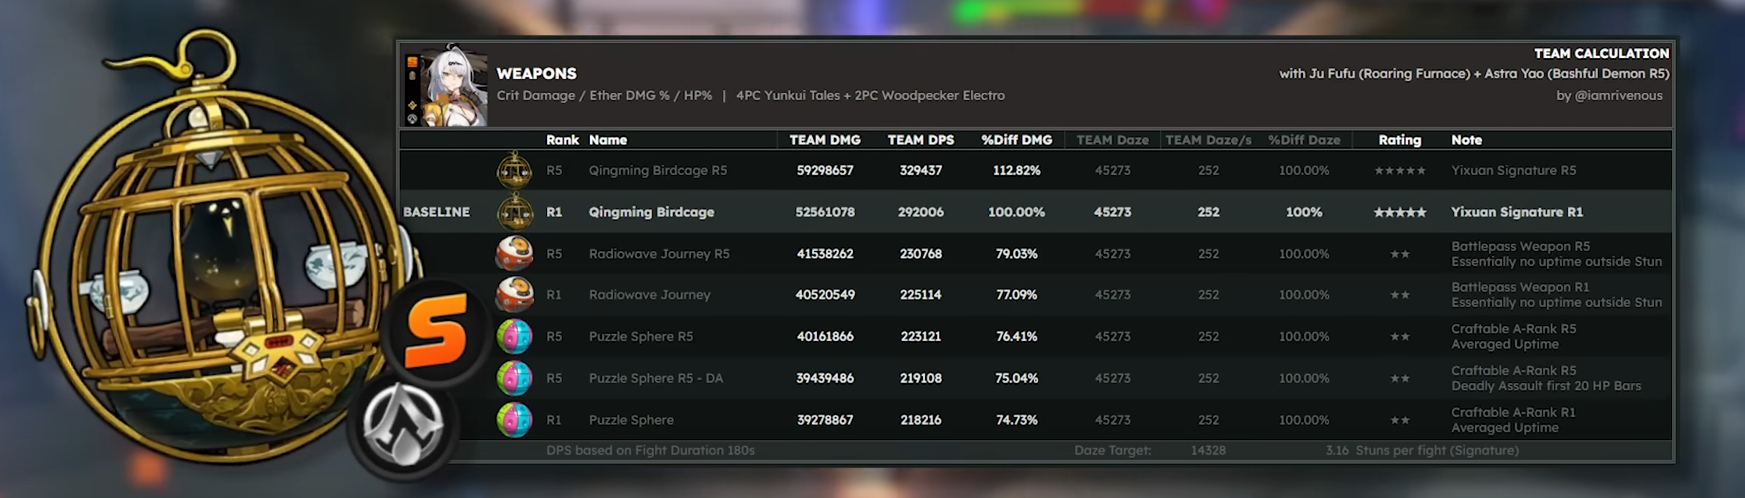
Task: Click the %Diff Daze column header
Action: point(1304,140)
